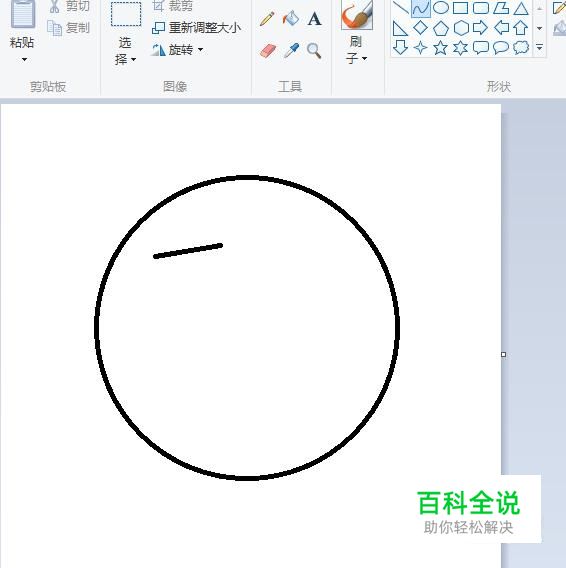The image size is (566, 568).
Task: Select the Fill with color bucket tool
Action: pyautogui.click(x=291, y=18)
